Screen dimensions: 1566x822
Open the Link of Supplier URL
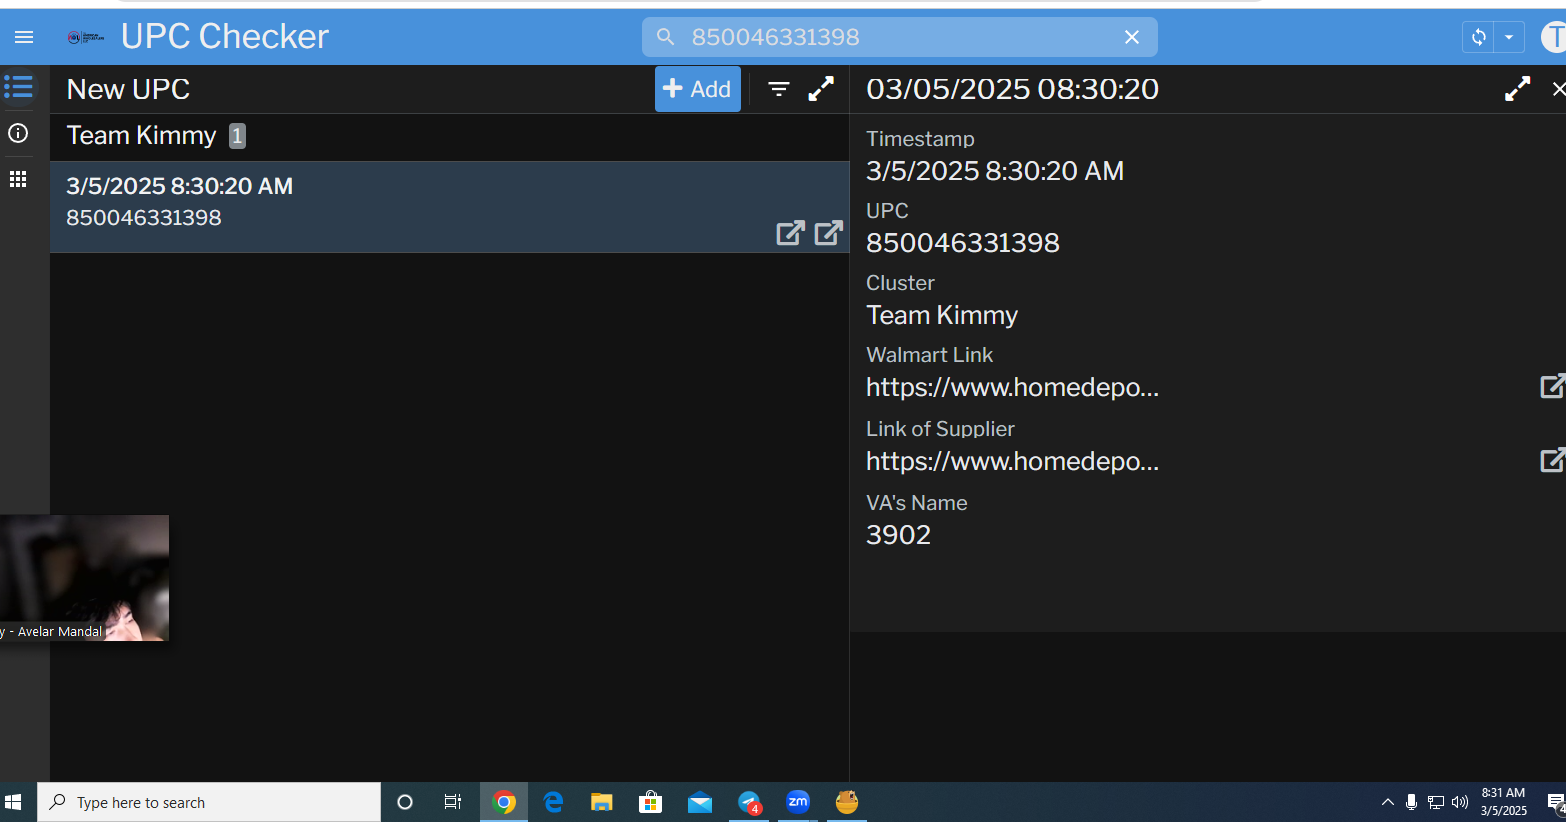1012,461
